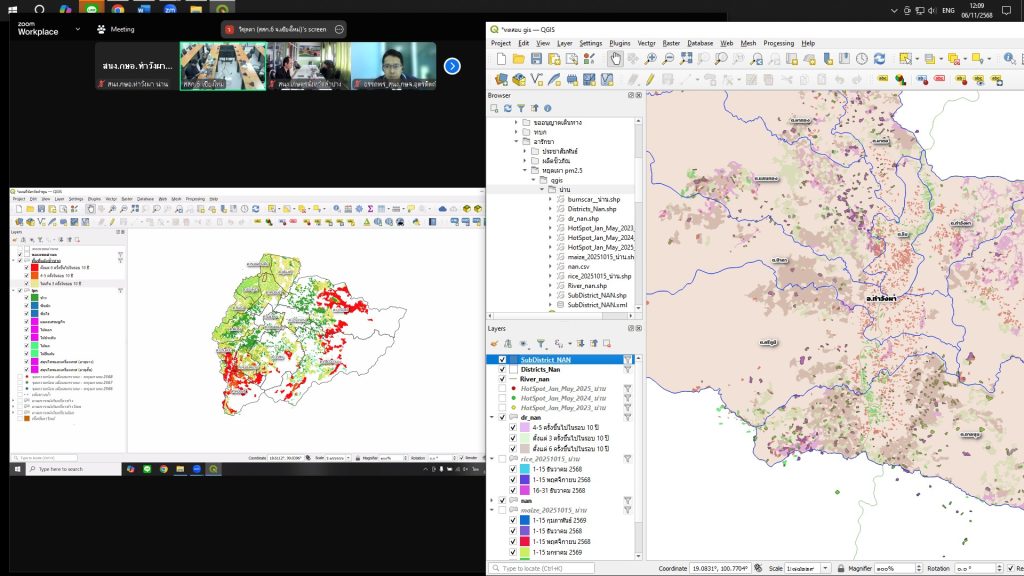Toggle the River_nan layer checkbox

[x=502, y=379]
